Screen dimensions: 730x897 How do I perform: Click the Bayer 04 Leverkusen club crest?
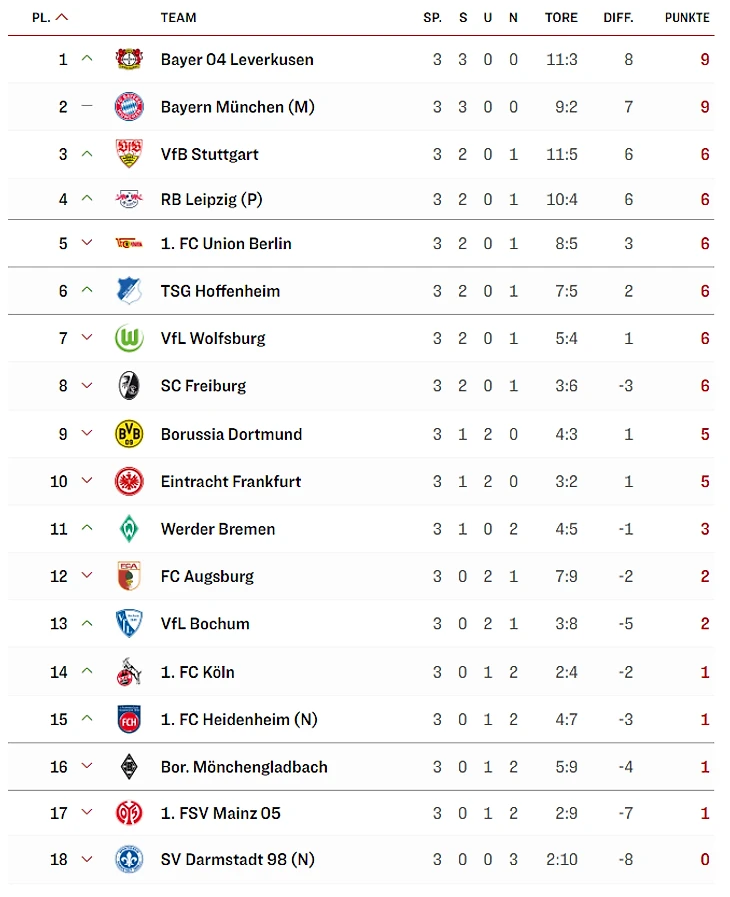128,59
